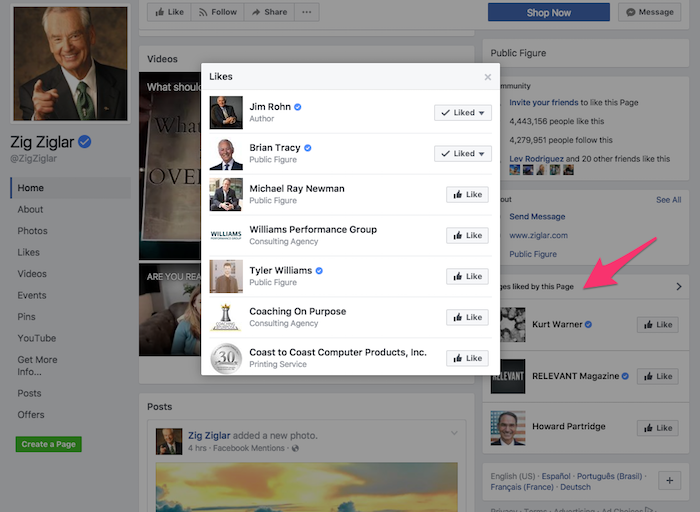Go to About in the sidebar

(30, 209)
